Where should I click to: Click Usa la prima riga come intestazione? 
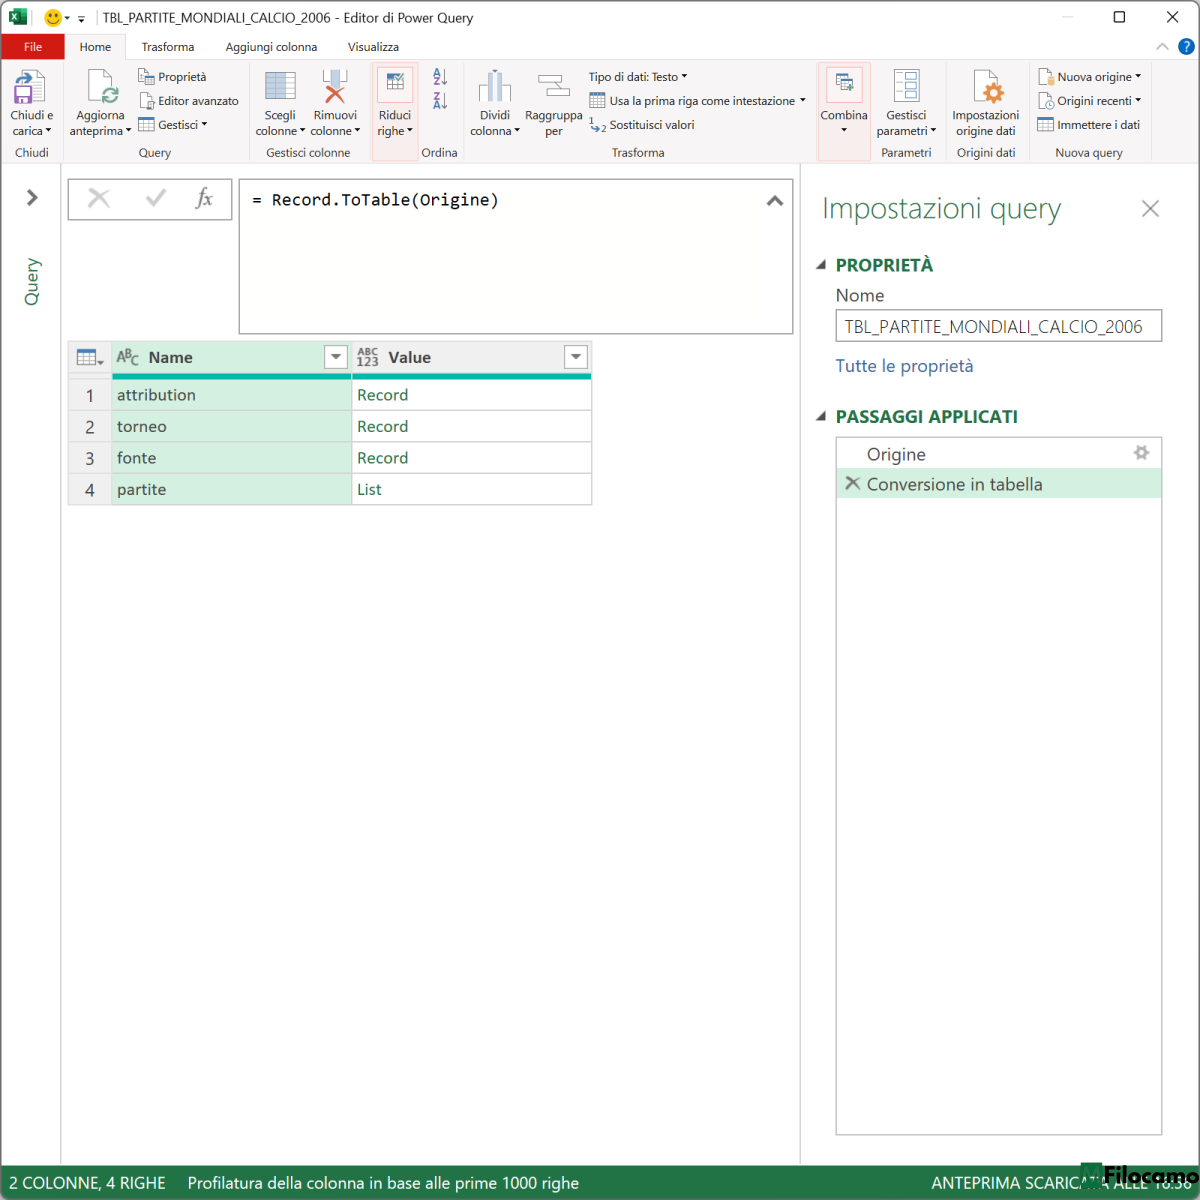tap(692, 101)
